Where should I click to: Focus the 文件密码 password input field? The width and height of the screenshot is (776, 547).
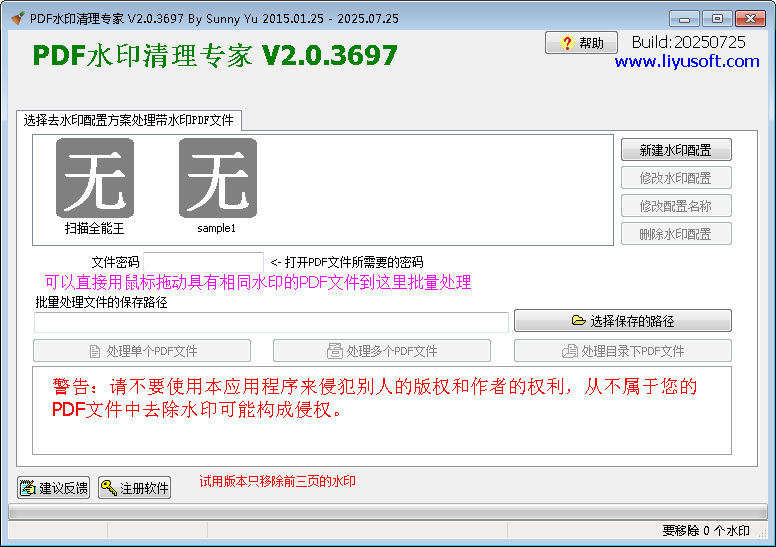tap(203, 262)
